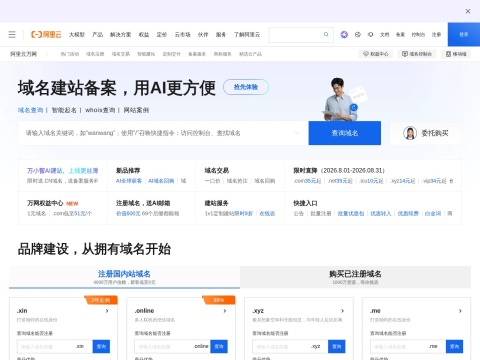Click the icon left of 文档
Viewport: 480px width, 360px height.
370,34
